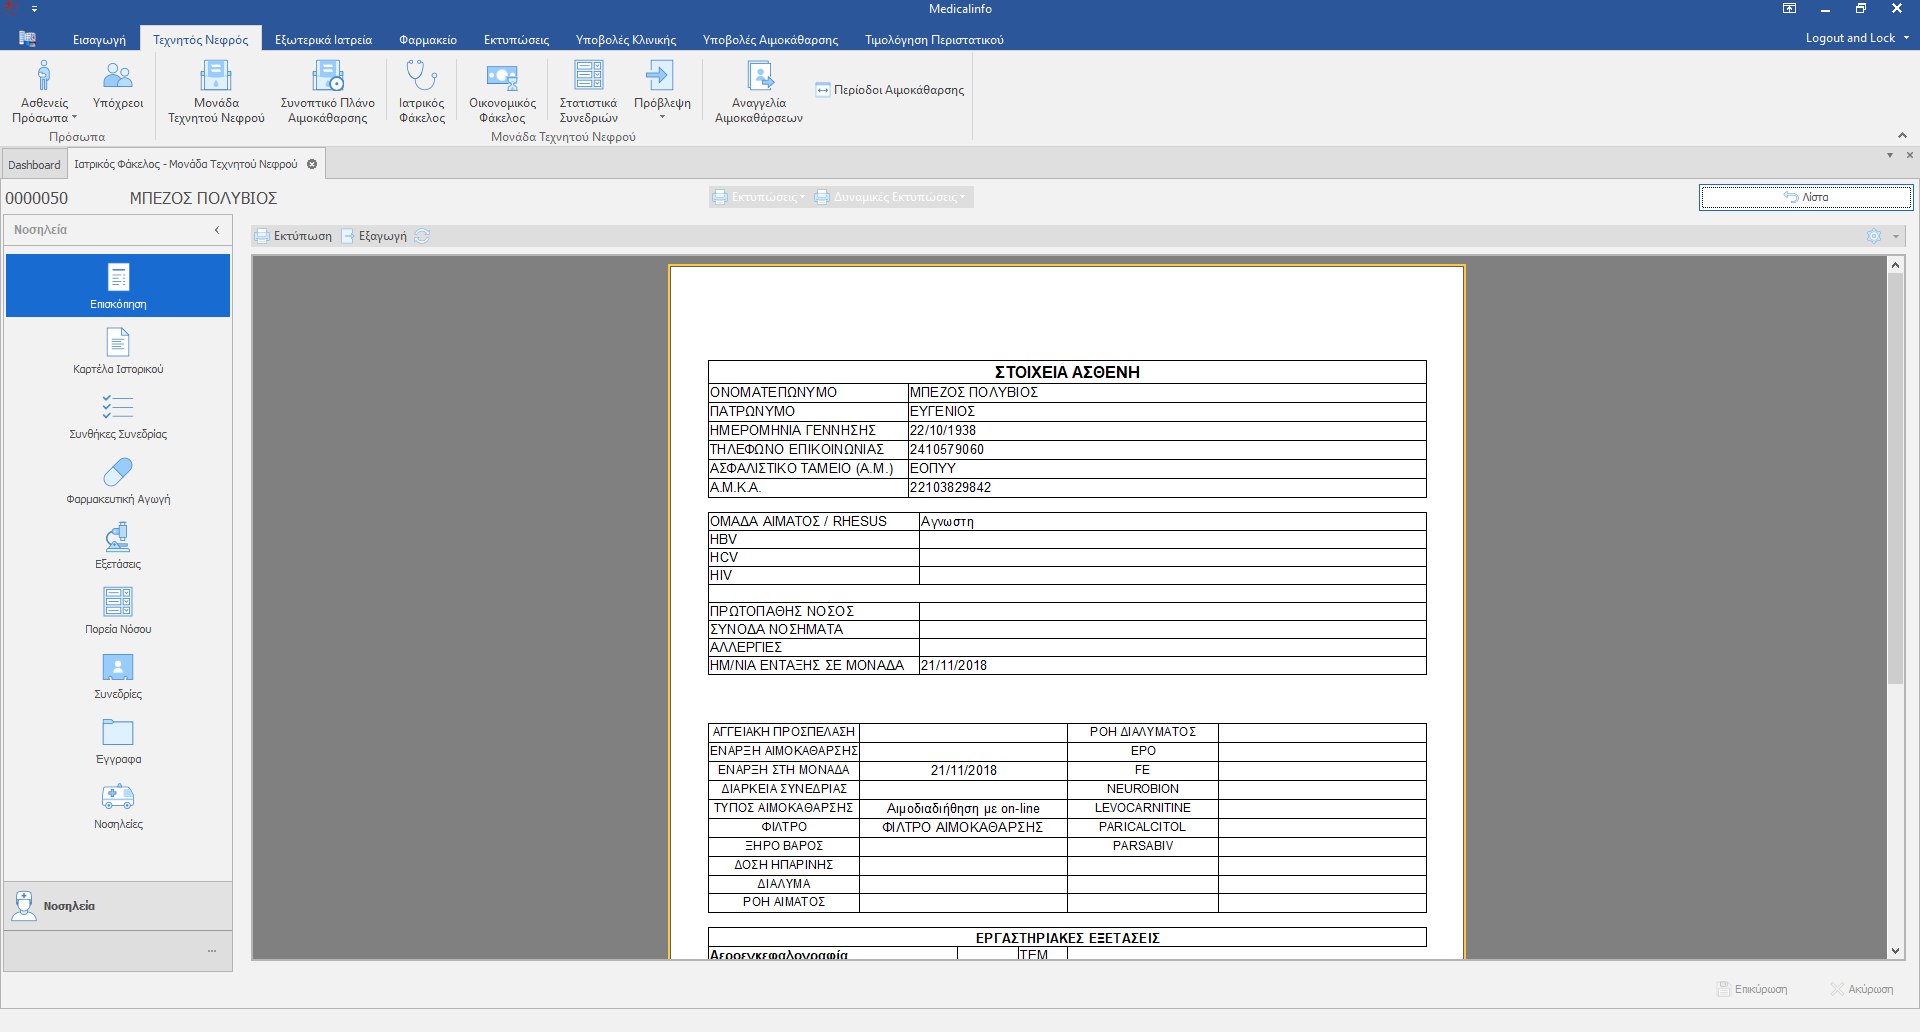
Task: Close the Ιατρικός Φάκελος document tab
Action: point(312,164)
